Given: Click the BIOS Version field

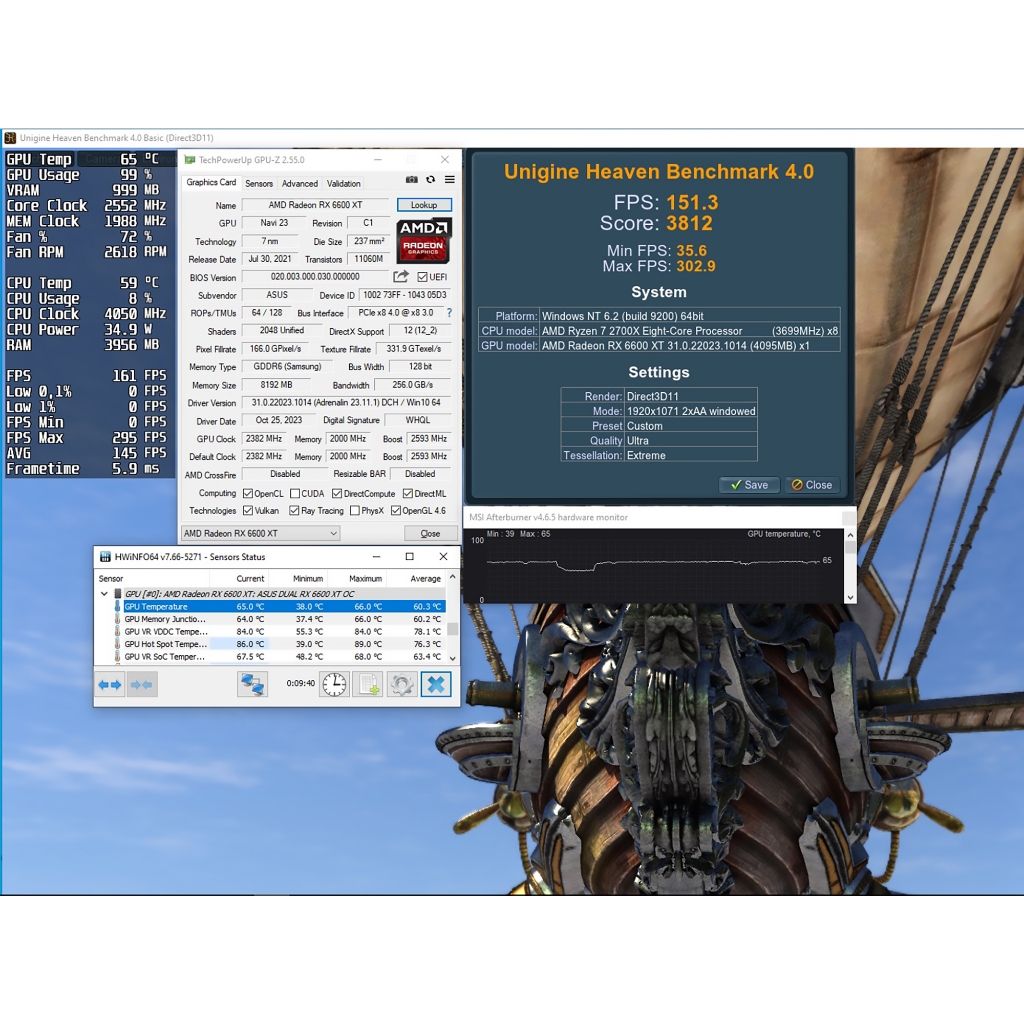Looking at the screenshot, I should 315,277.
